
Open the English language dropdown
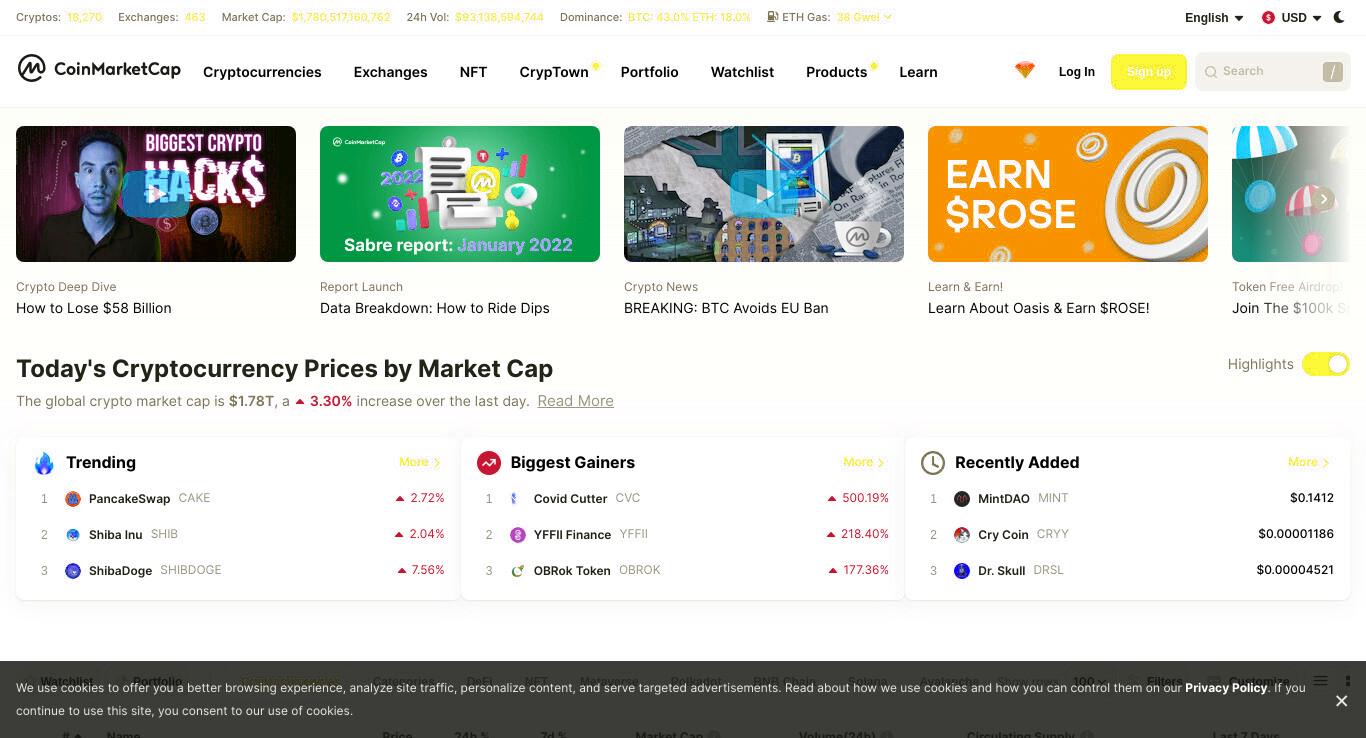coord(1214,18)
